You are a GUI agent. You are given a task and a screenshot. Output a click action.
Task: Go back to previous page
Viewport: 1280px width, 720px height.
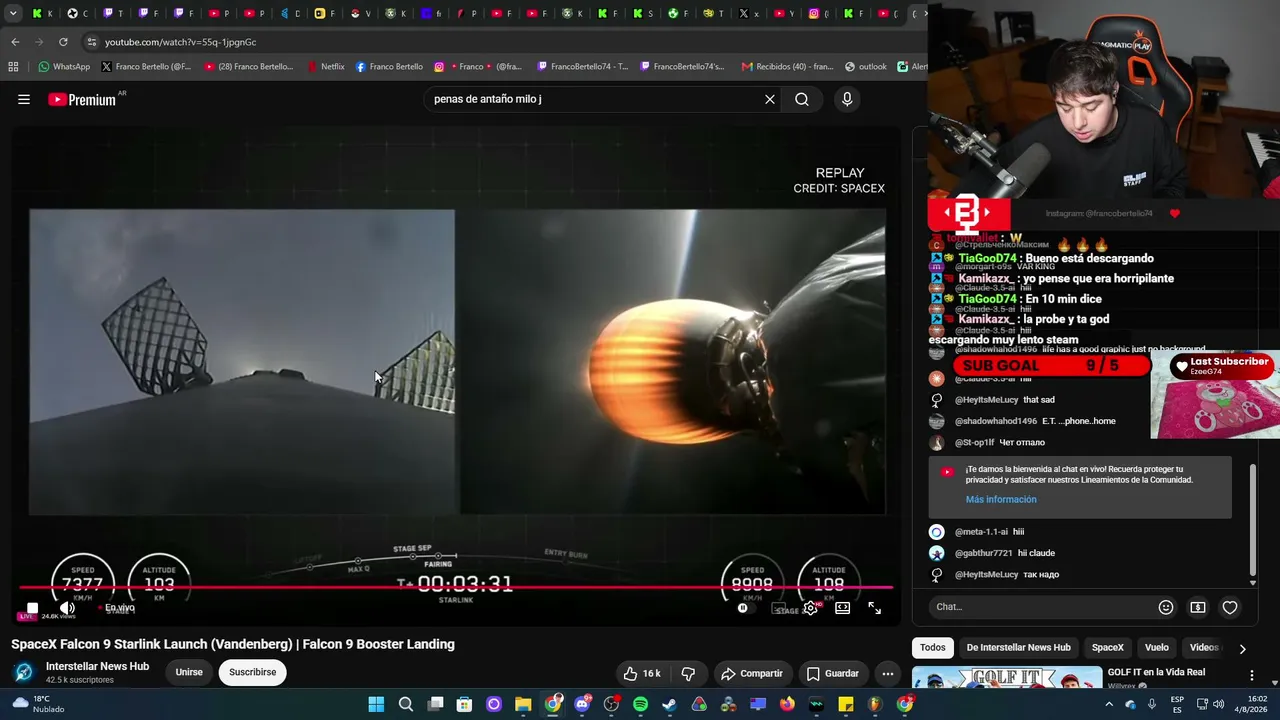[x=15, y=42]
